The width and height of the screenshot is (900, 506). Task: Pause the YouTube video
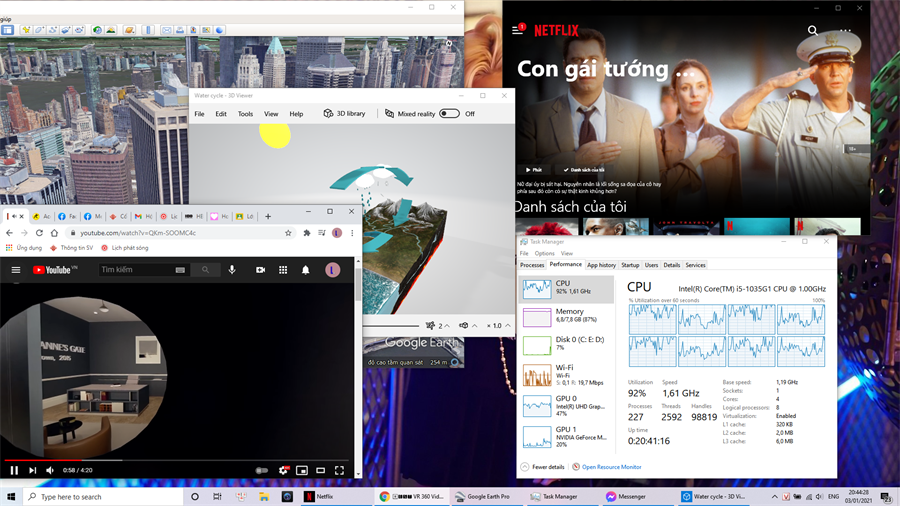[x=14, y=470]
